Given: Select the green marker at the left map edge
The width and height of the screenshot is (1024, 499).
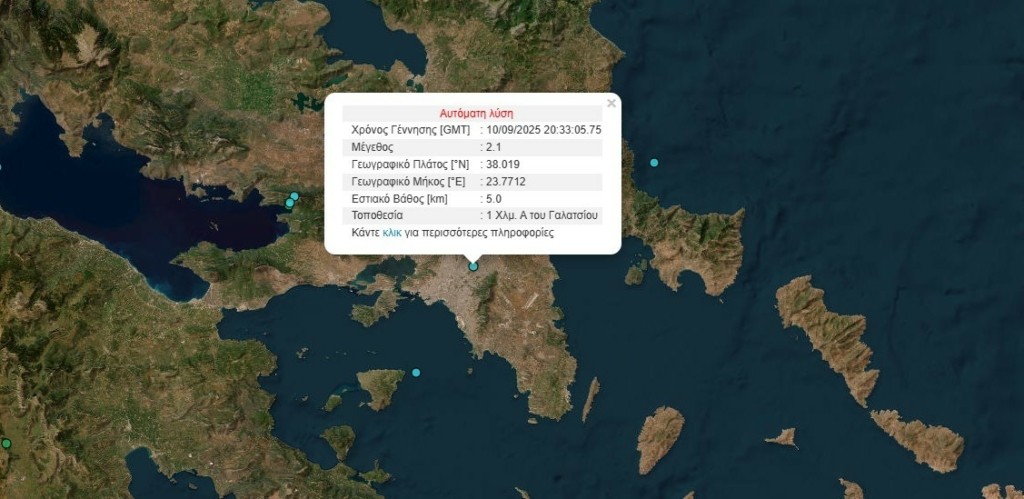Looking at the screenshot, I should click(6, 443).
